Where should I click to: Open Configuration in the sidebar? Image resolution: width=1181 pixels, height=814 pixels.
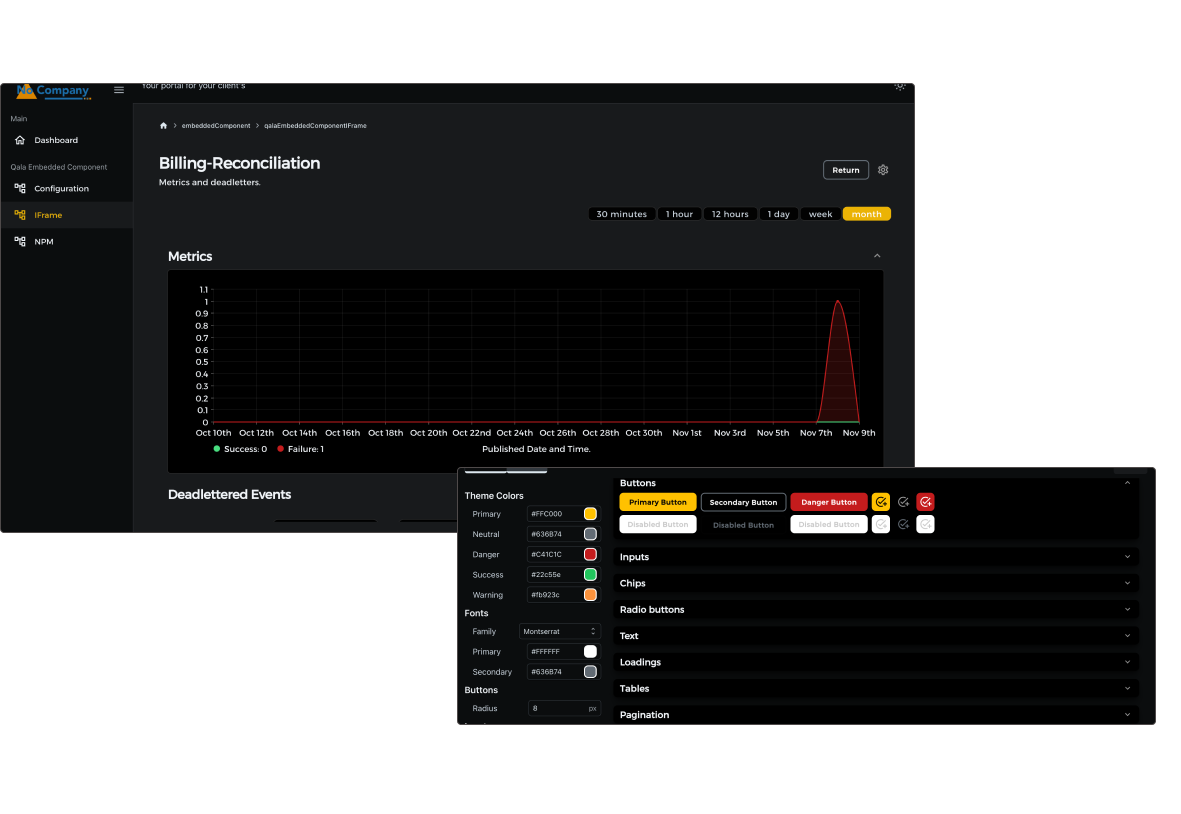(66, 188)
